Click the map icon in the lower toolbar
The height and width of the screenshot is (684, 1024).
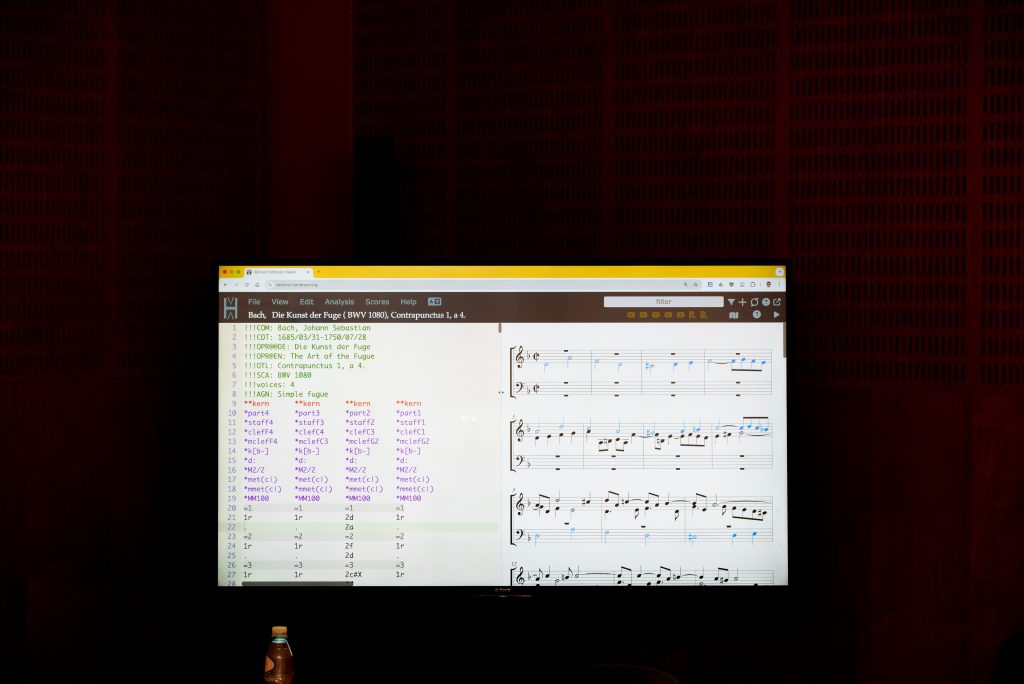click(x=733, y=315)
